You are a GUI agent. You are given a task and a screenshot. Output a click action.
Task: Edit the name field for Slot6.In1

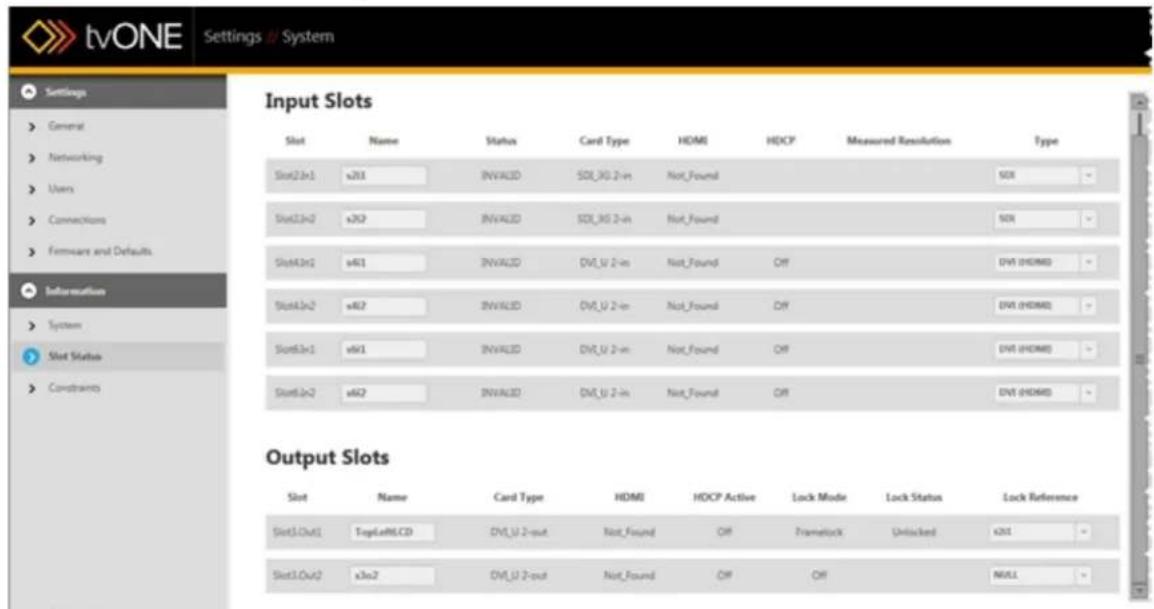tap(383, 350)
